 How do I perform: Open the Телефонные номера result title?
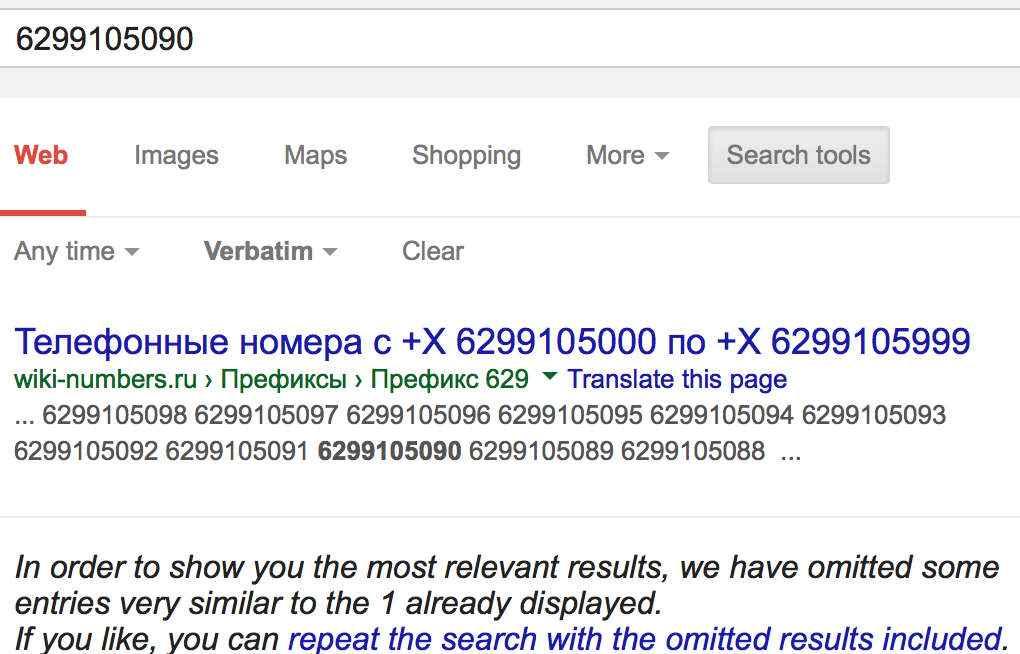[492, 342]
